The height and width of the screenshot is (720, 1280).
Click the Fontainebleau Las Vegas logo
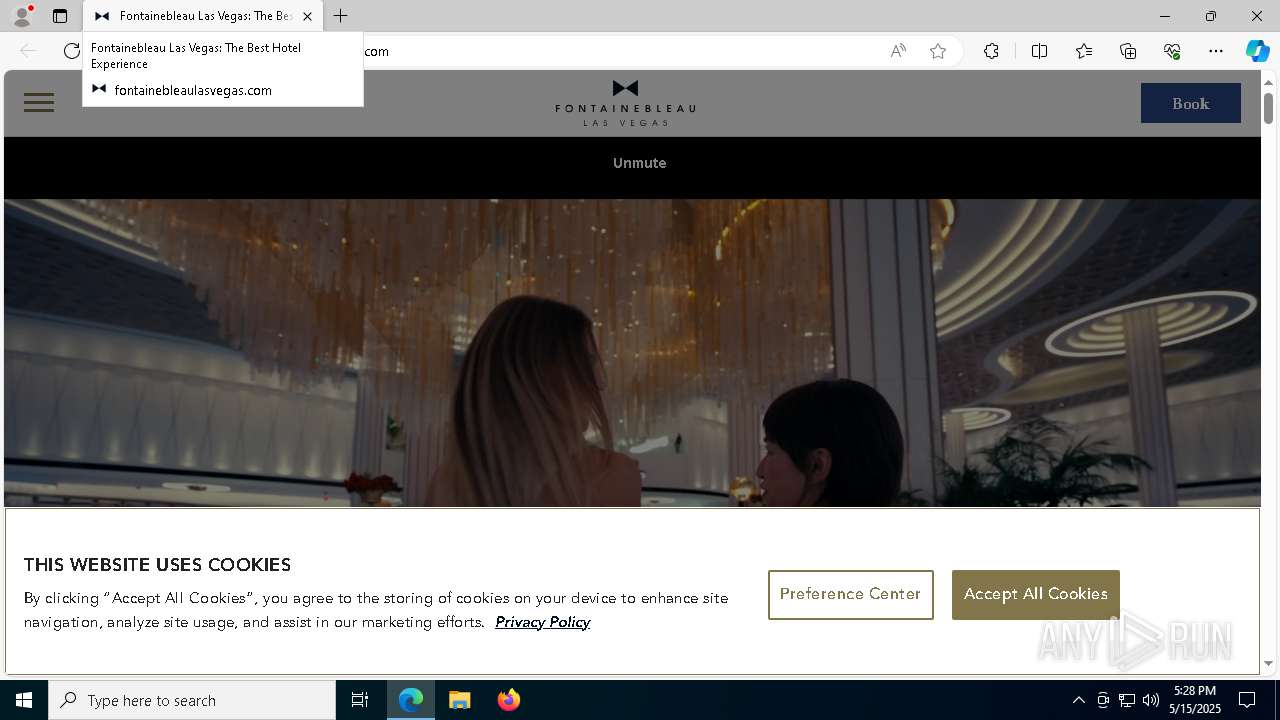(625, 103)
